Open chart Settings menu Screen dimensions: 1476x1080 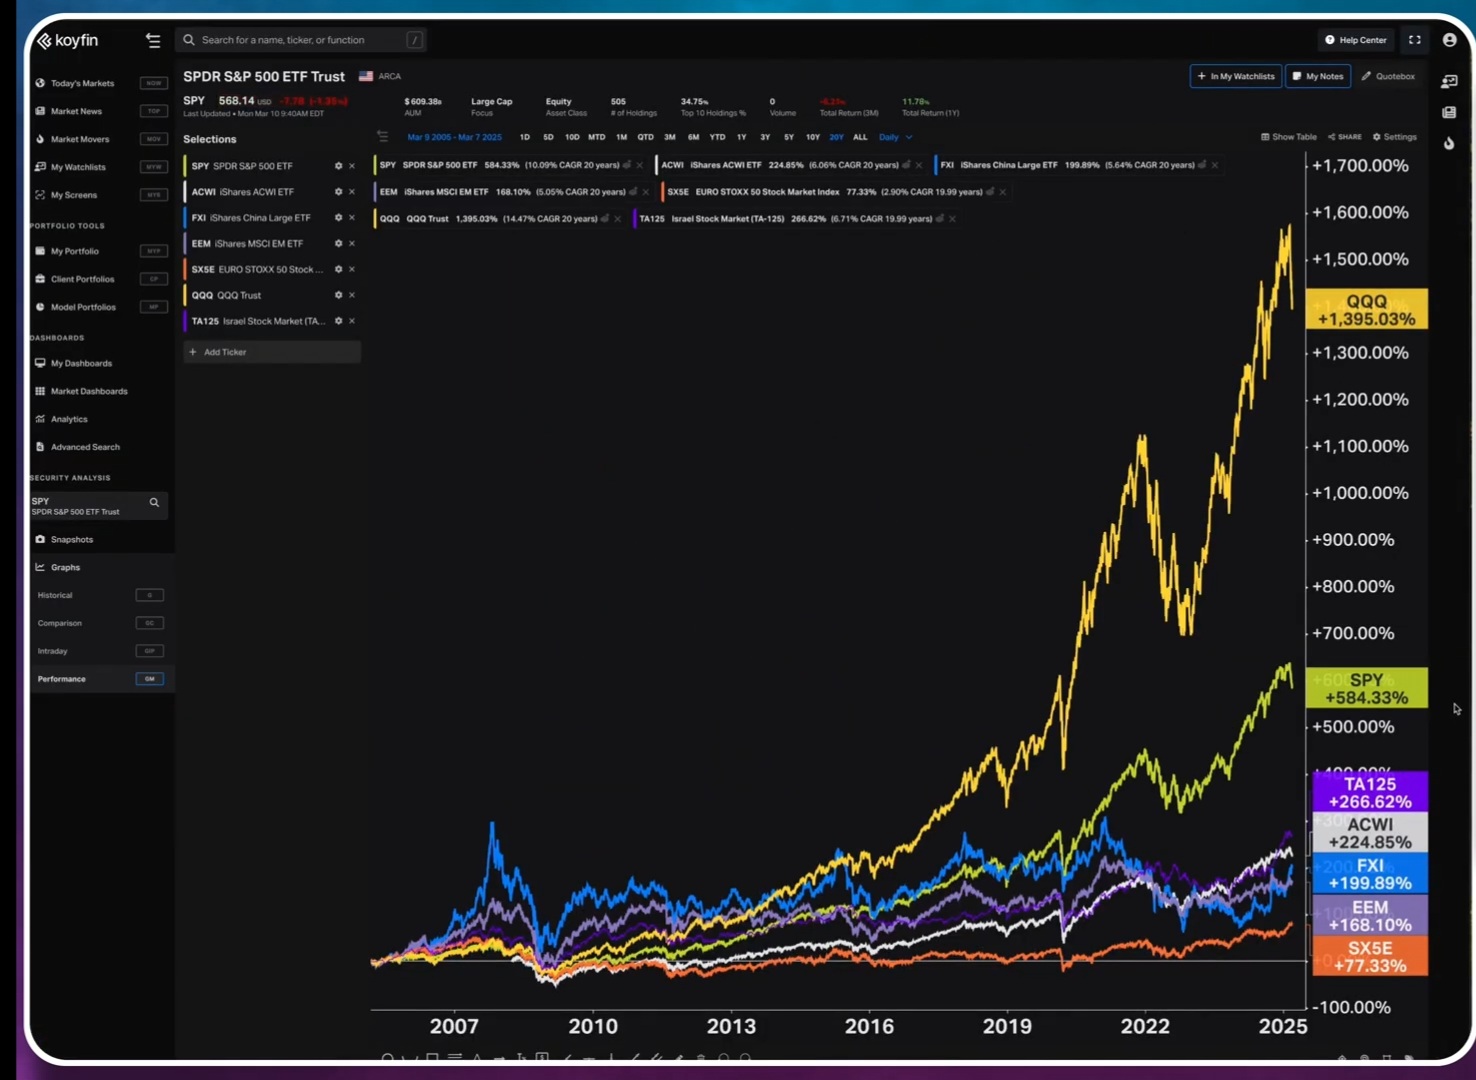coord(1395,137)
